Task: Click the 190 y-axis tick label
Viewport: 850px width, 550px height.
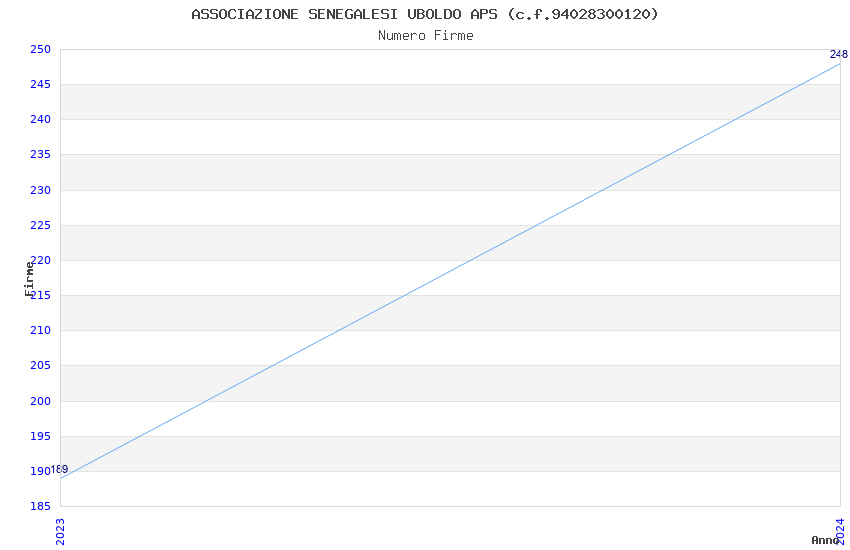Action: point(40,471)
